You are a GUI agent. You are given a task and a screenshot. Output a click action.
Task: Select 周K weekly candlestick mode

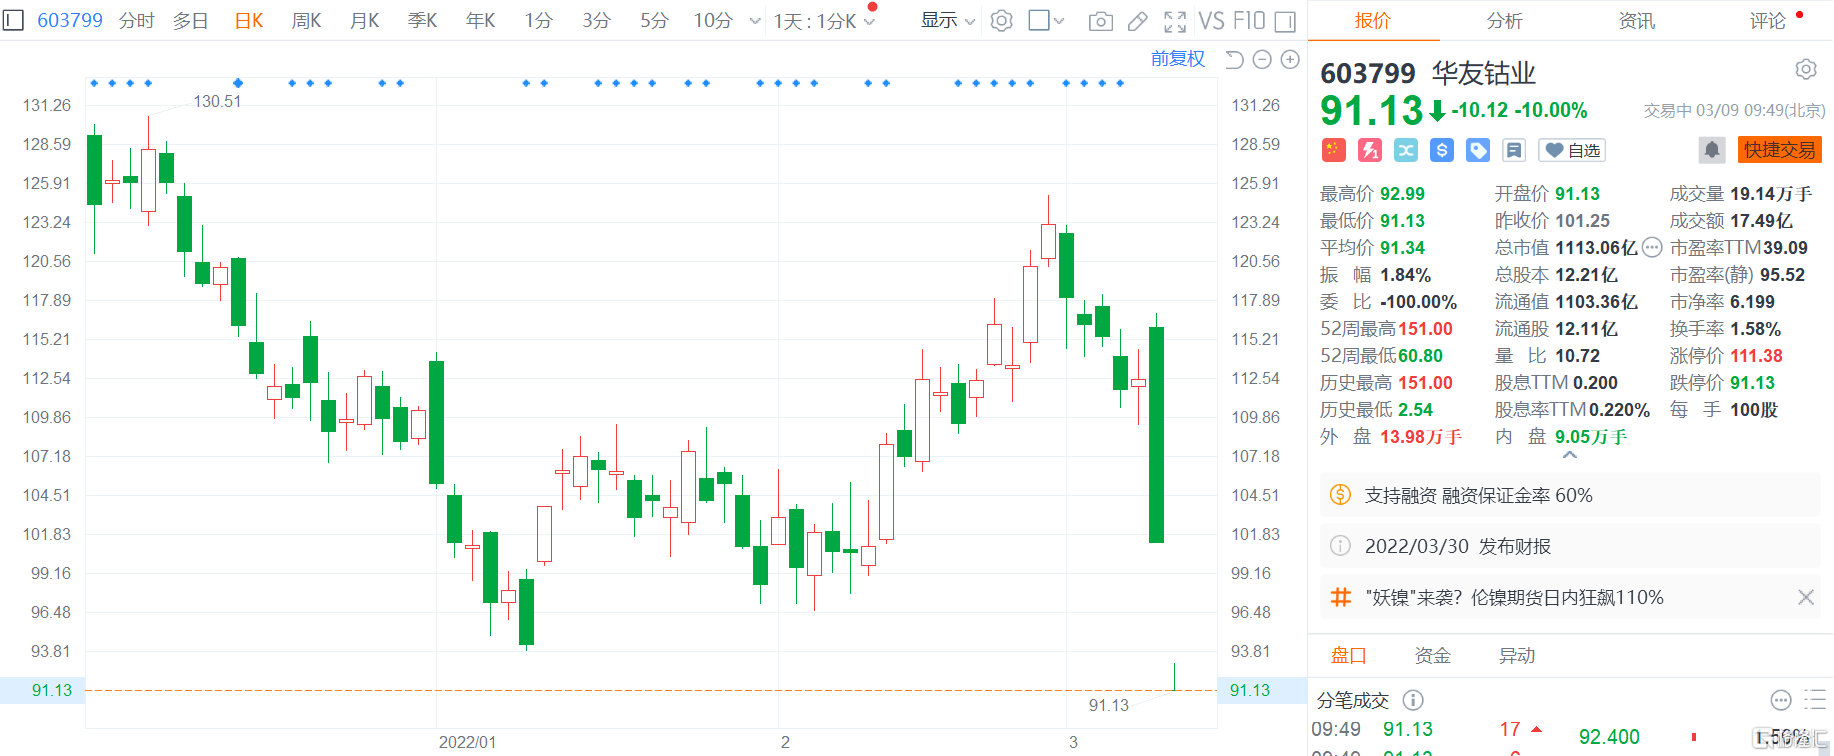click(306, 21)
